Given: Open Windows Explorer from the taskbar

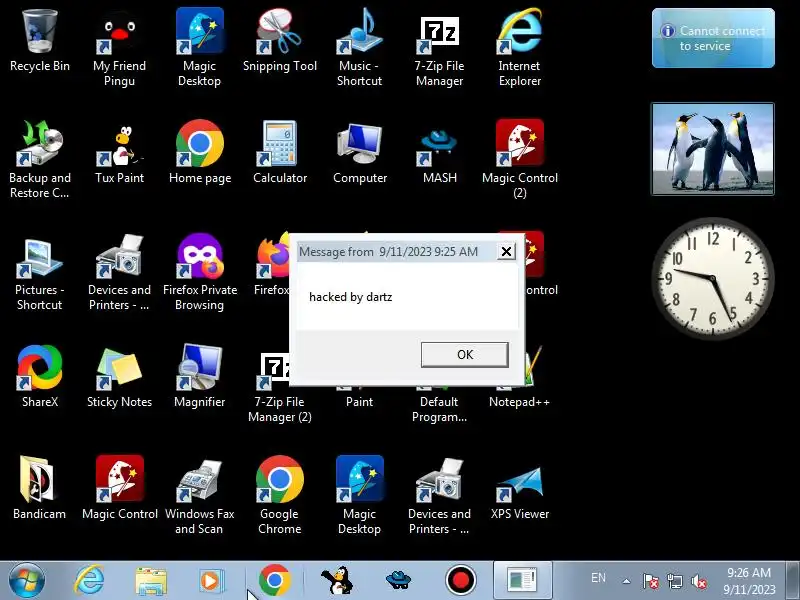Looking at the screenshot, I should pos(151,582).
